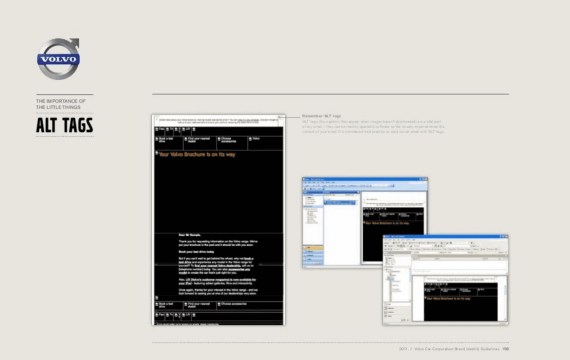This screenshot has width=570, height=360.
Task: Click the orange Mail button in the rear Outlook window's navigation pane
Action: pyautogui.click(x=313, y=248)
